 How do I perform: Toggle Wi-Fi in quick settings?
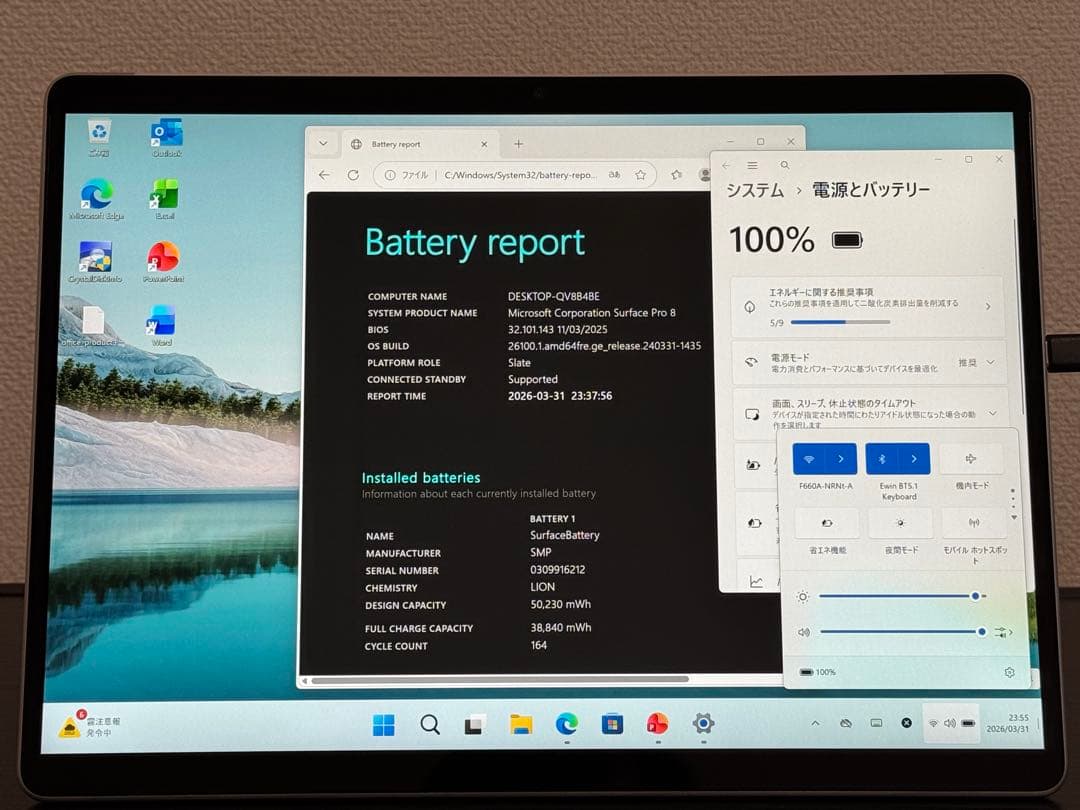click(x=809, y=459)
